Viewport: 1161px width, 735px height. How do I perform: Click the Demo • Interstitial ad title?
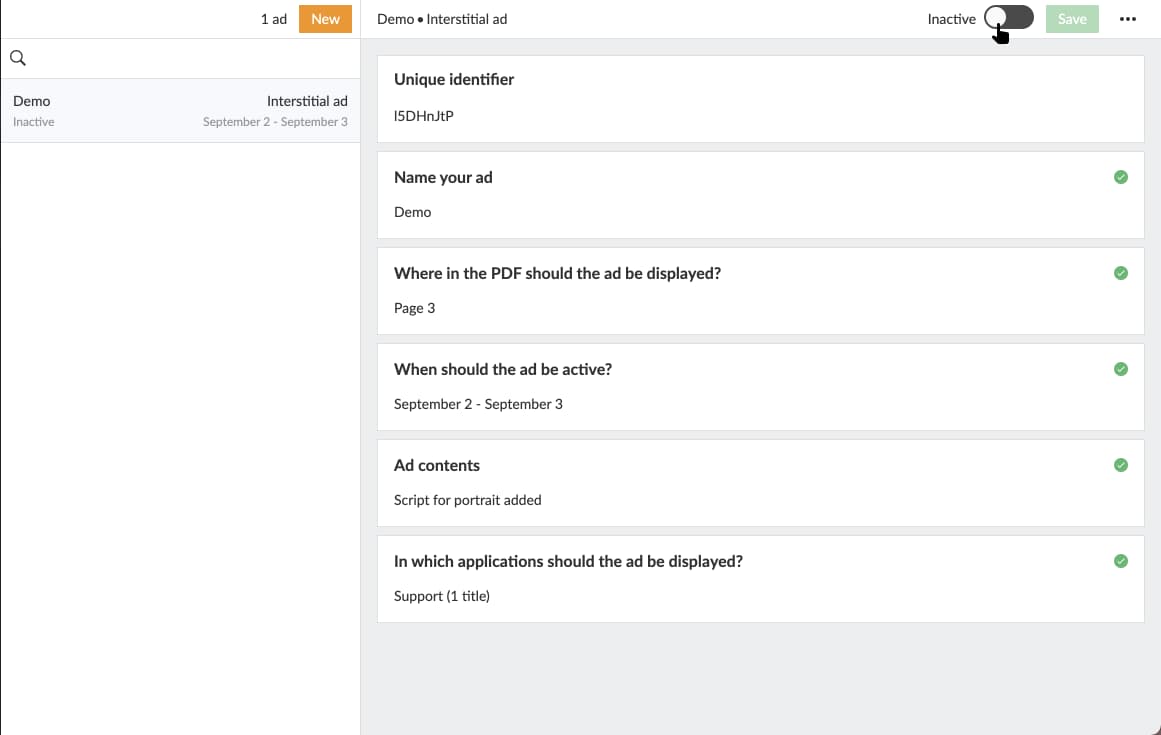click(x=442, y=19)
